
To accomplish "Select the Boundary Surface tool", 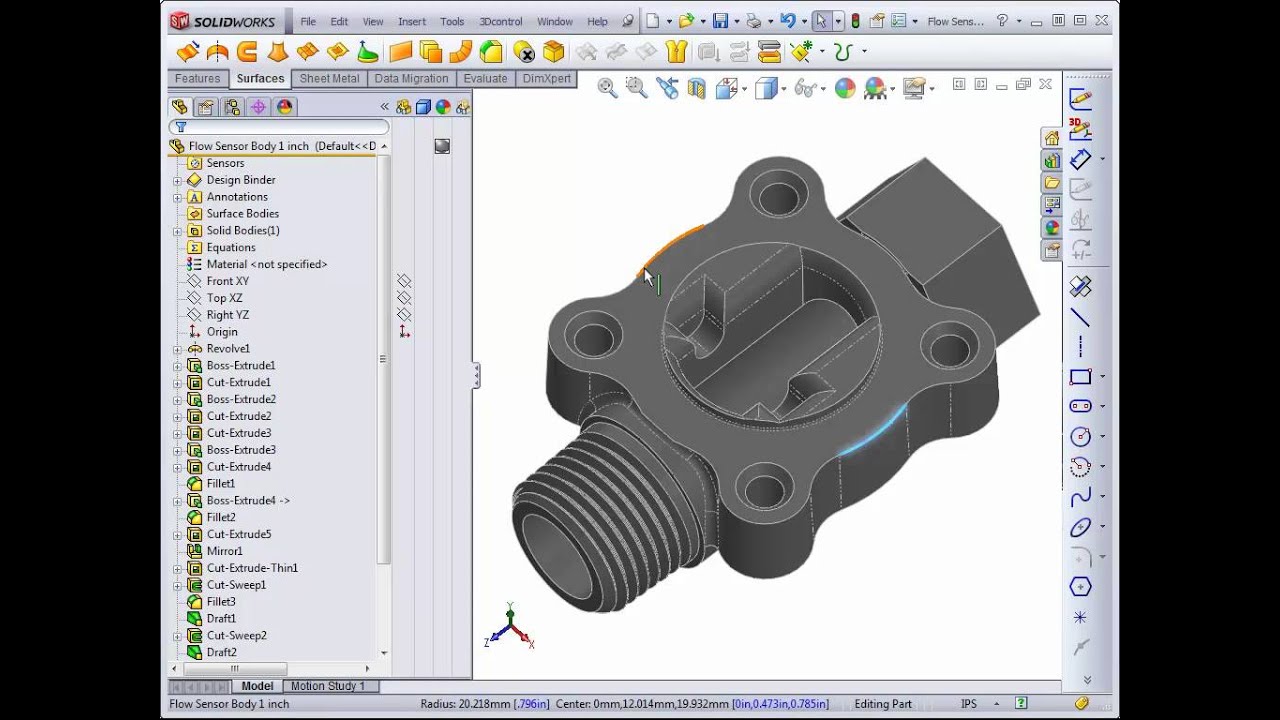I will tap(307, 52).
